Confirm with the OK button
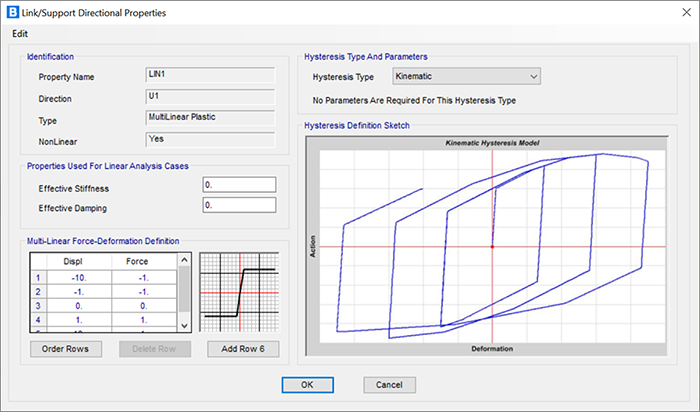Screen dimensions: 700x412 pos(307,384)
